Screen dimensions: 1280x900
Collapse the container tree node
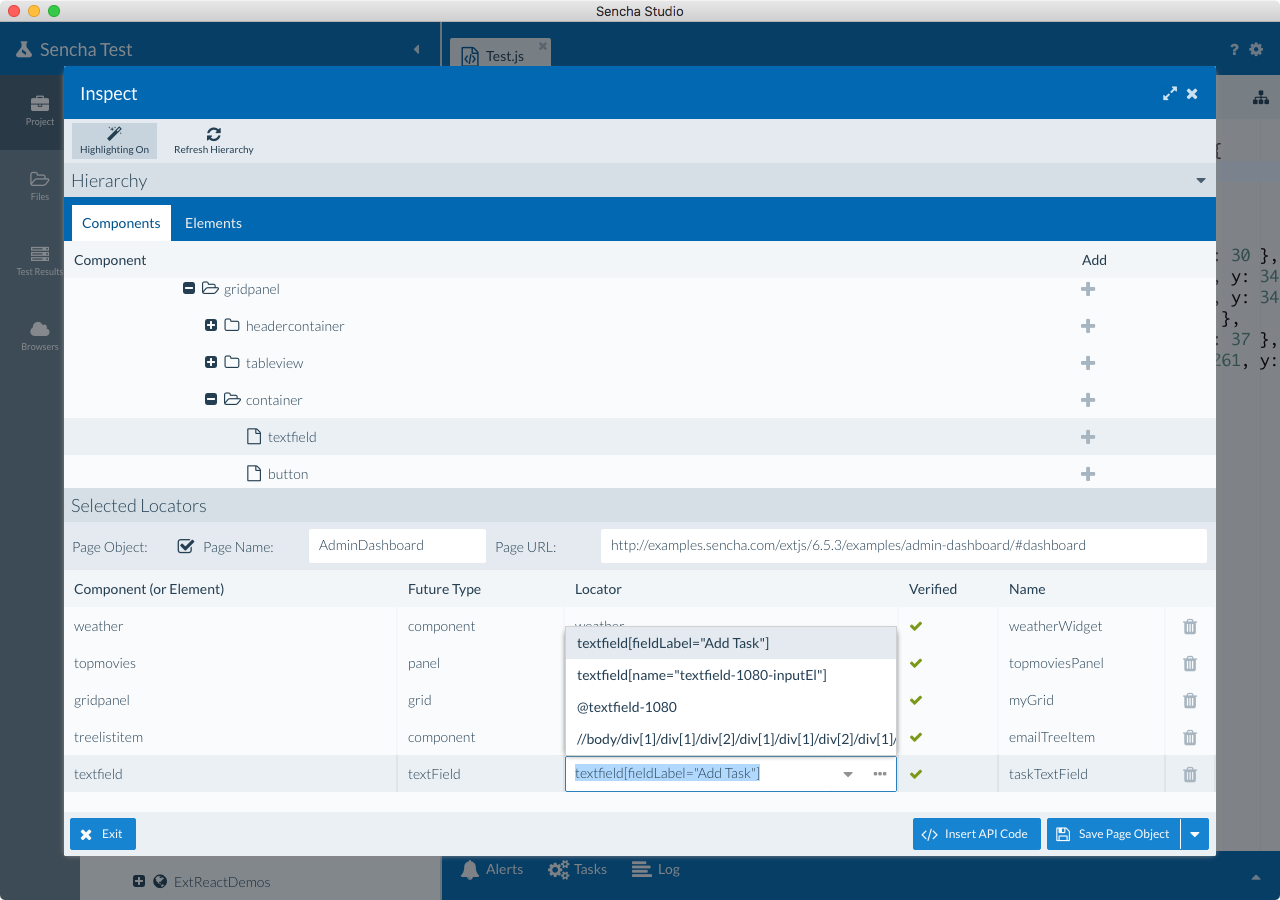pos(211,400)
